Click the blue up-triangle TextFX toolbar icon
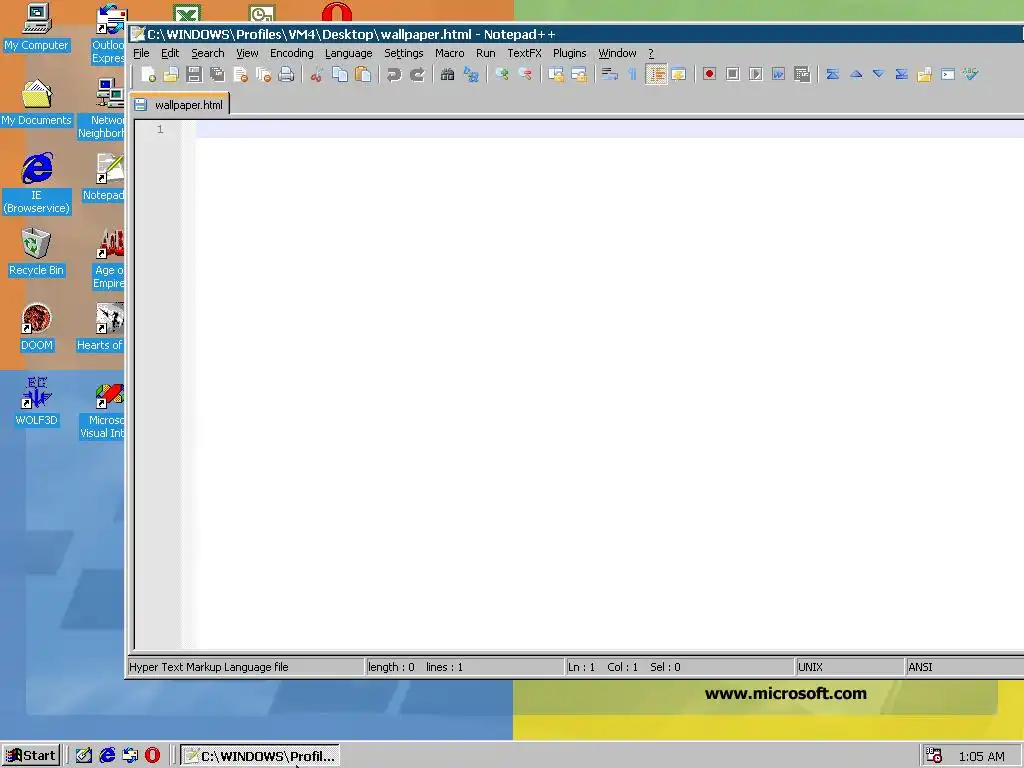1024x768 pixels. (x=856, y=74)
